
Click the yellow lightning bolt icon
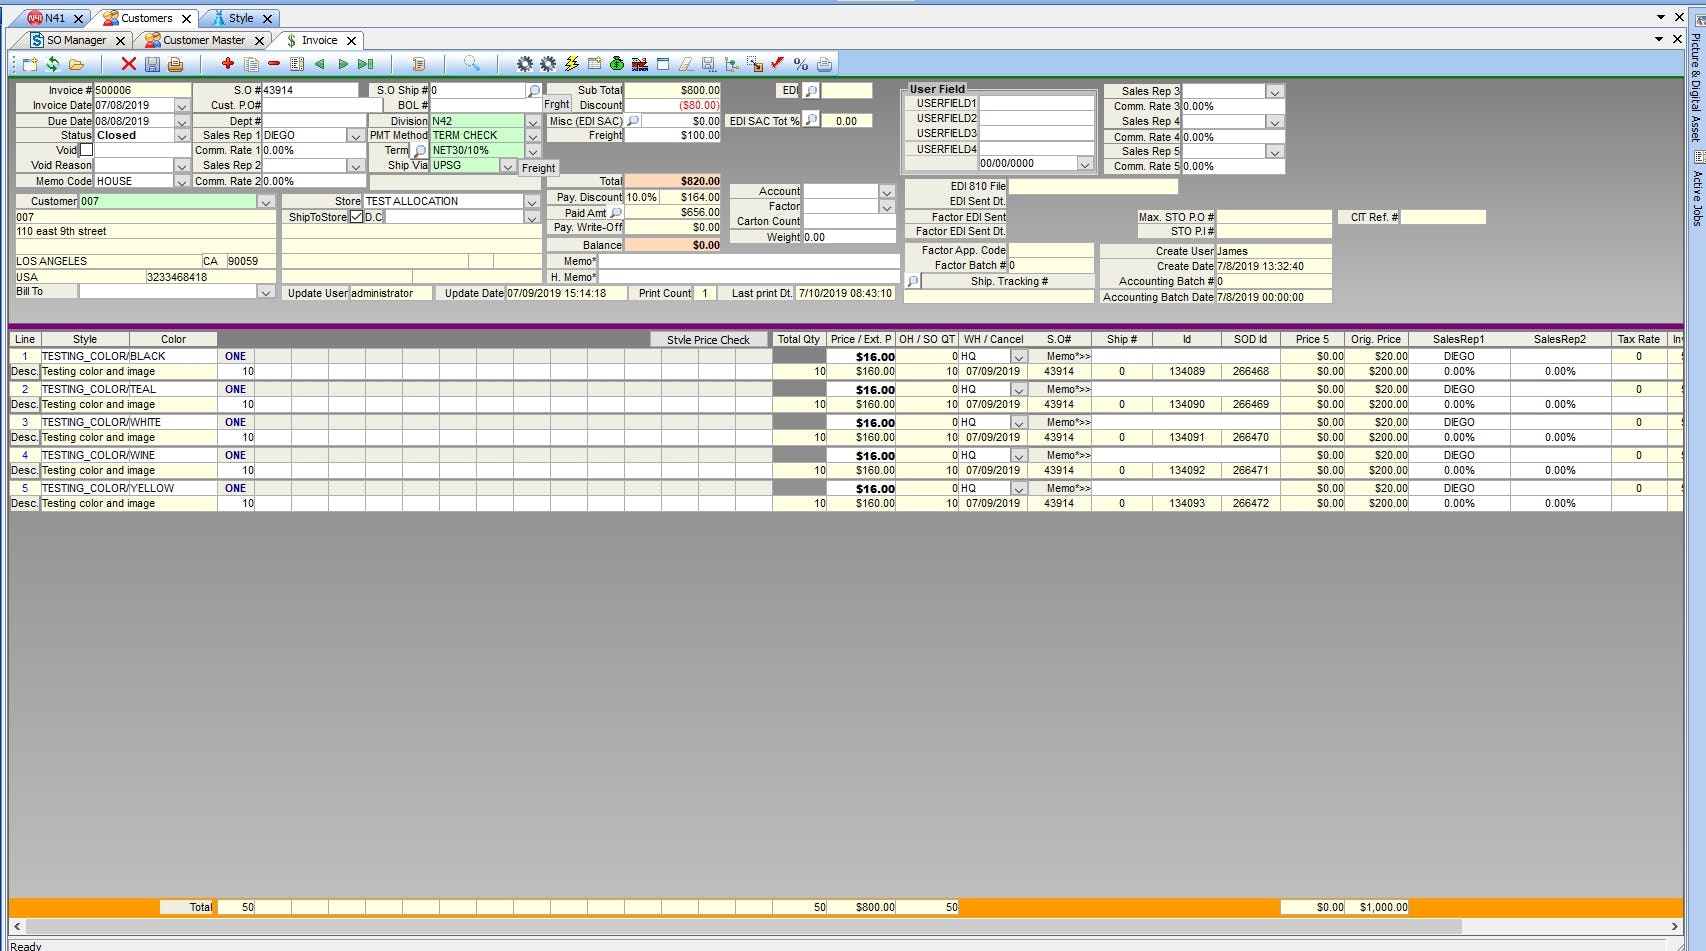click(x=571, y=64)
